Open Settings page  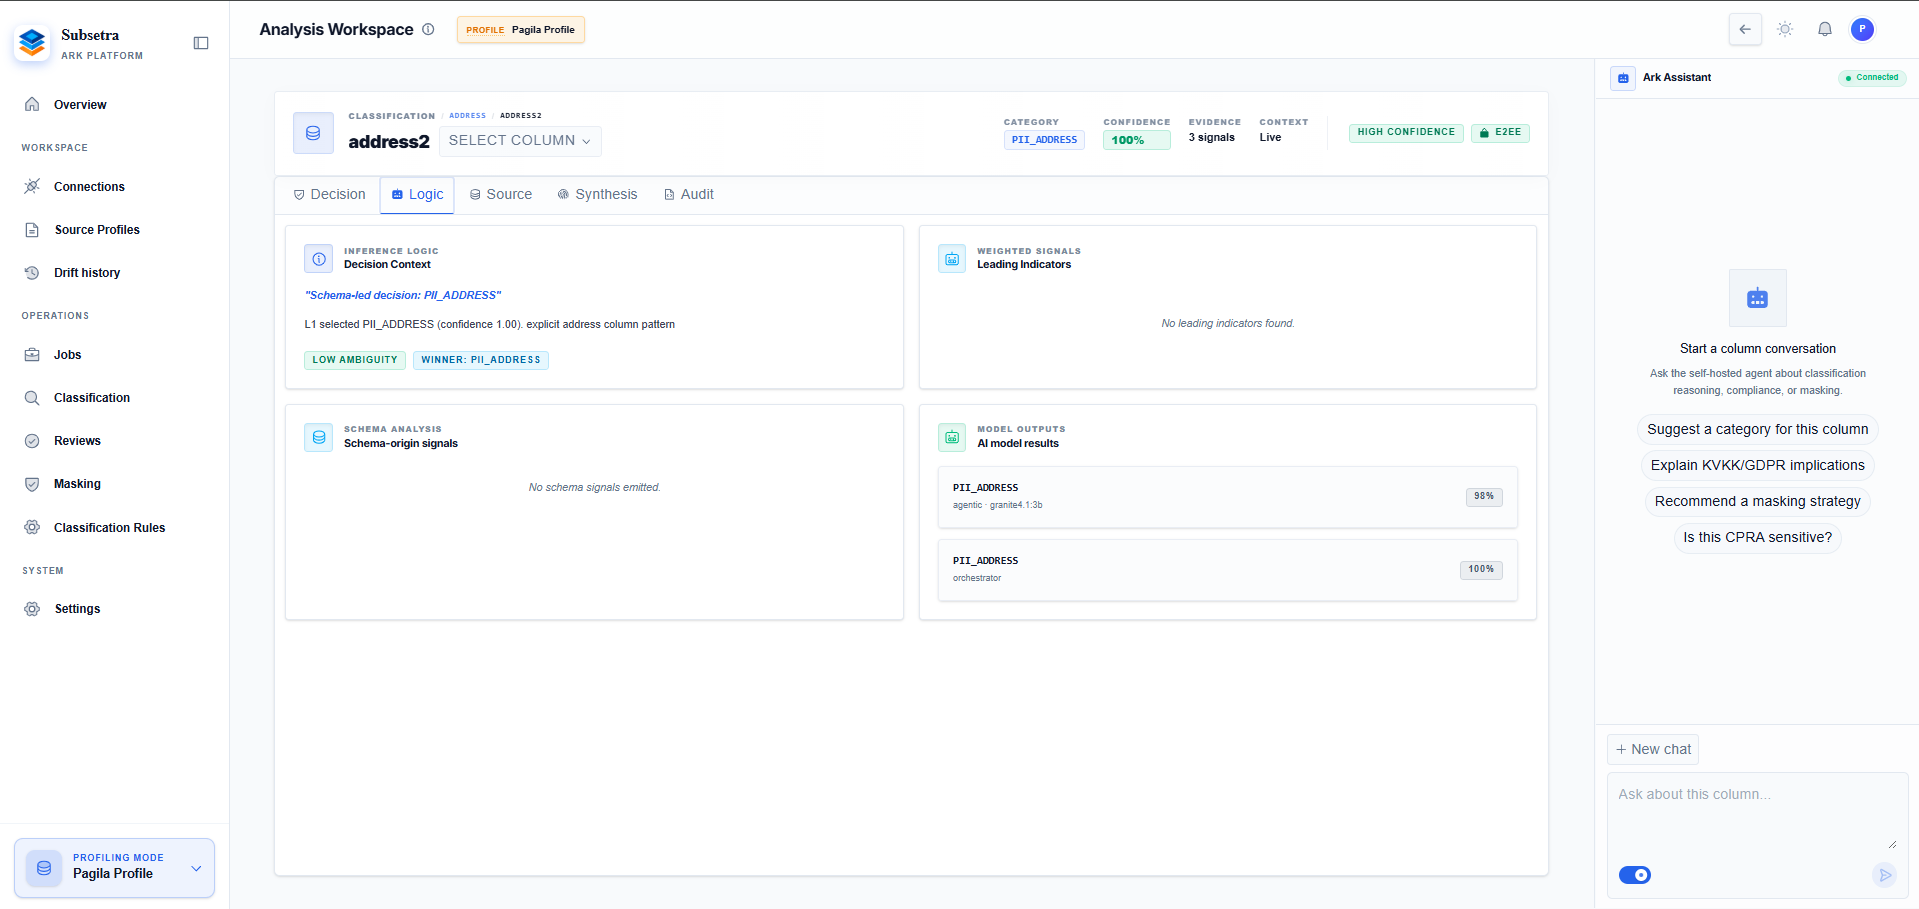click(x=77, y=609)
